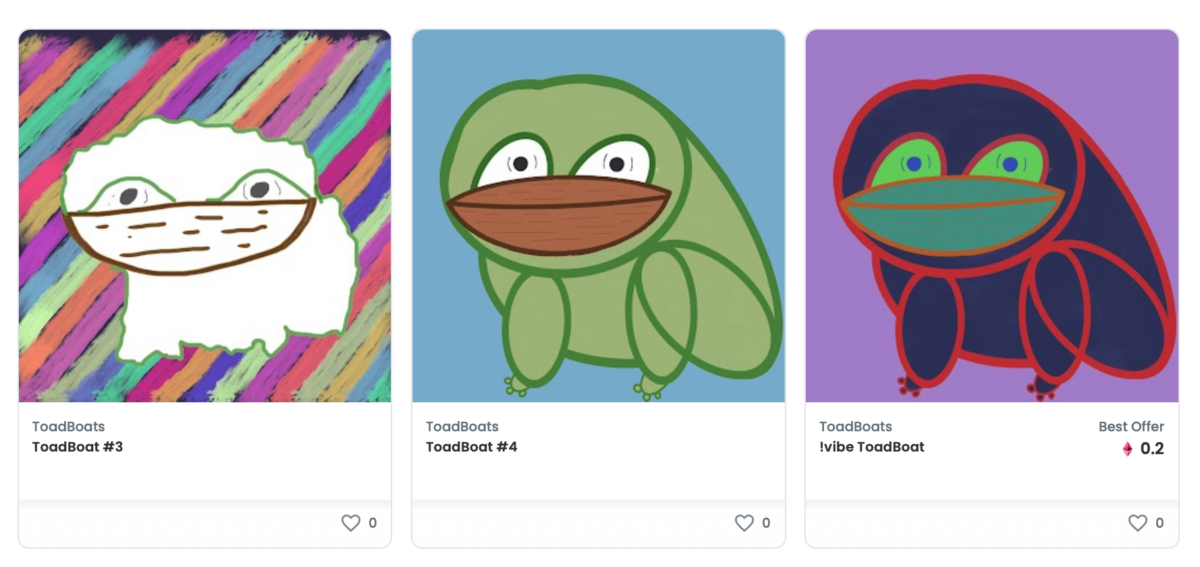
Task: Favorite ToadBoat #3 with the heart icon
Action: point(350,523)
